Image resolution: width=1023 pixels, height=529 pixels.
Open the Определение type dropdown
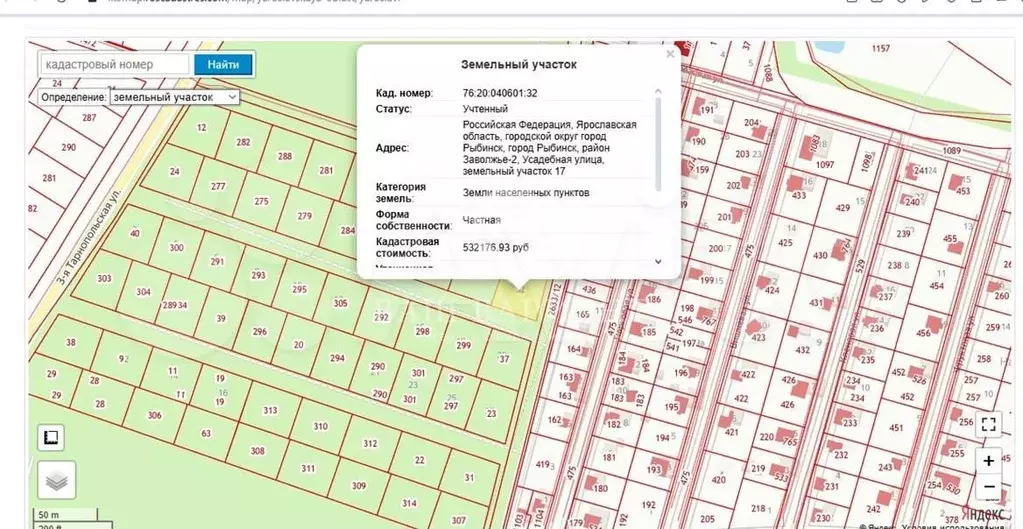tap(175, 97)
